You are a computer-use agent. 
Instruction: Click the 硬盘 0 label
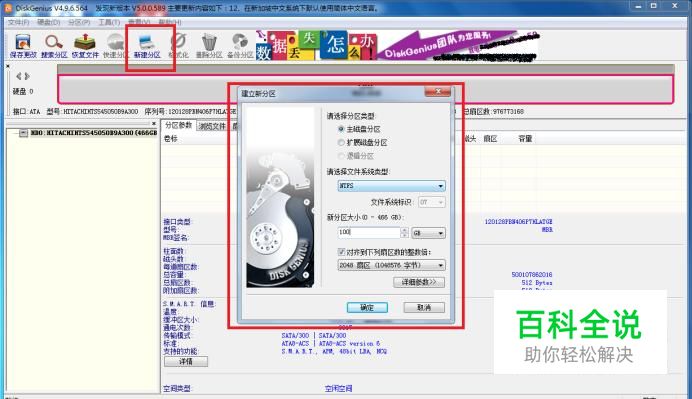coord(23,91)
